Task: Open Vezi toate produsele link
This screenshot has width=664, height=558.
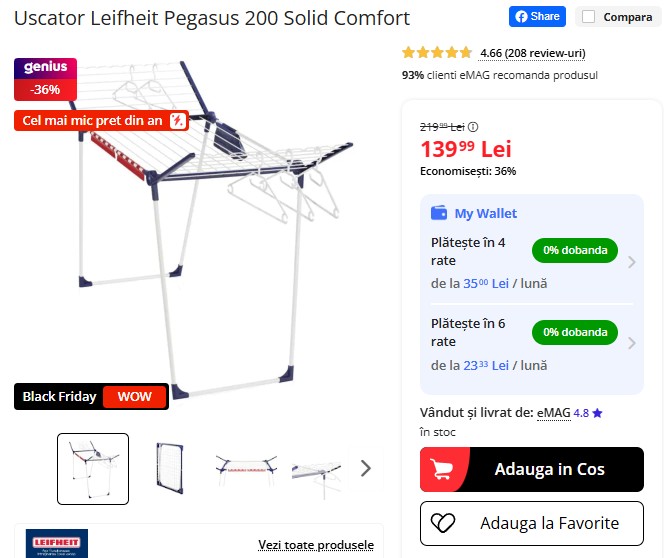Action: click(x=316, y=545)
